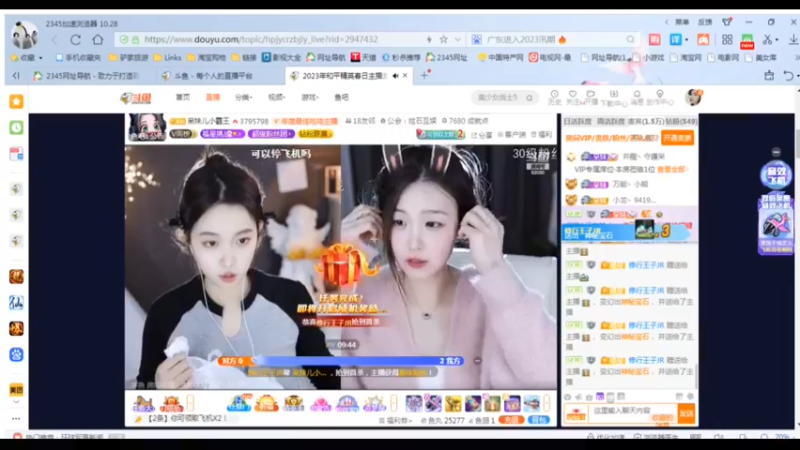The width and height of the screenshot is (800, 450).
Task: Open the 中国特产网 bookmark
Action: 500,58
